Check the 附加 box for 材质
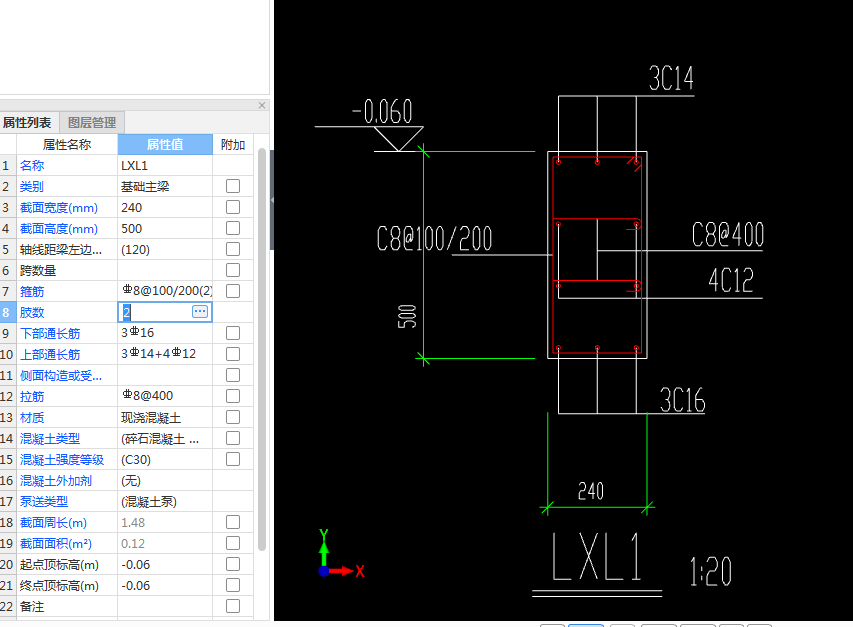853x627 pixels. 233,417
